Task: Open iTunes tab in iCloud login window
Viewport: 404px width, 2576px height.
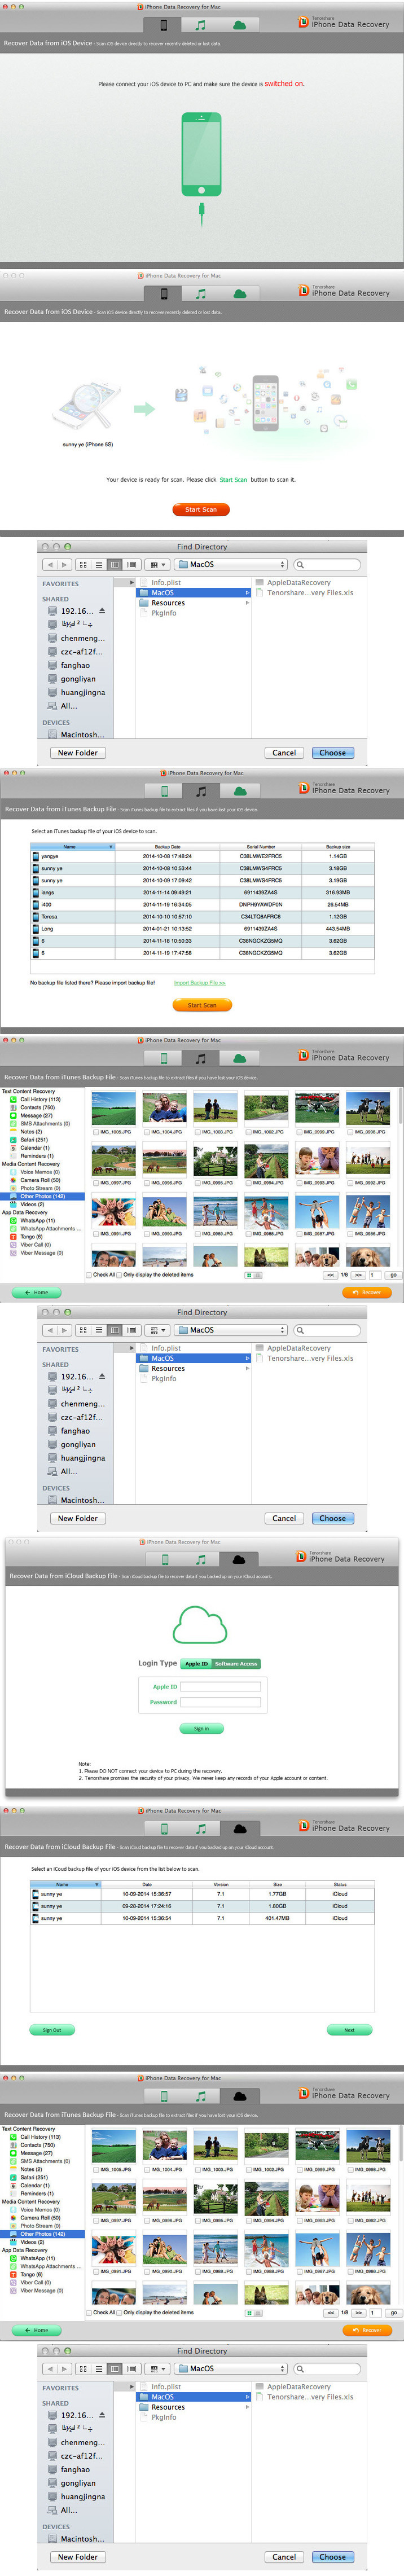Action: [x=201, y=1558]
